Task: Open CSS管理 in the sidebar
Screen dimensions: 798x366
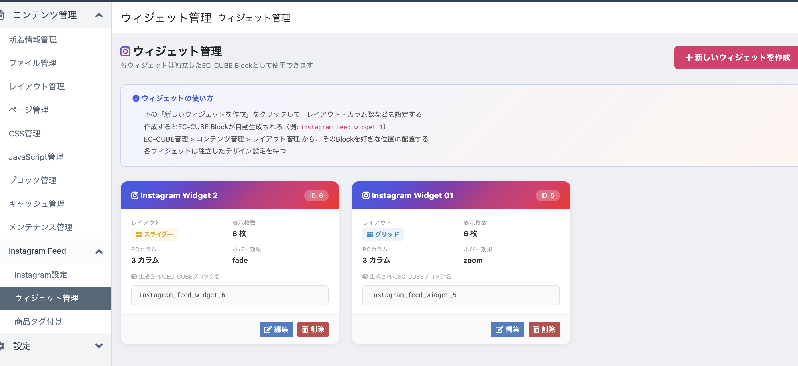Action: (x=24, y=133)
